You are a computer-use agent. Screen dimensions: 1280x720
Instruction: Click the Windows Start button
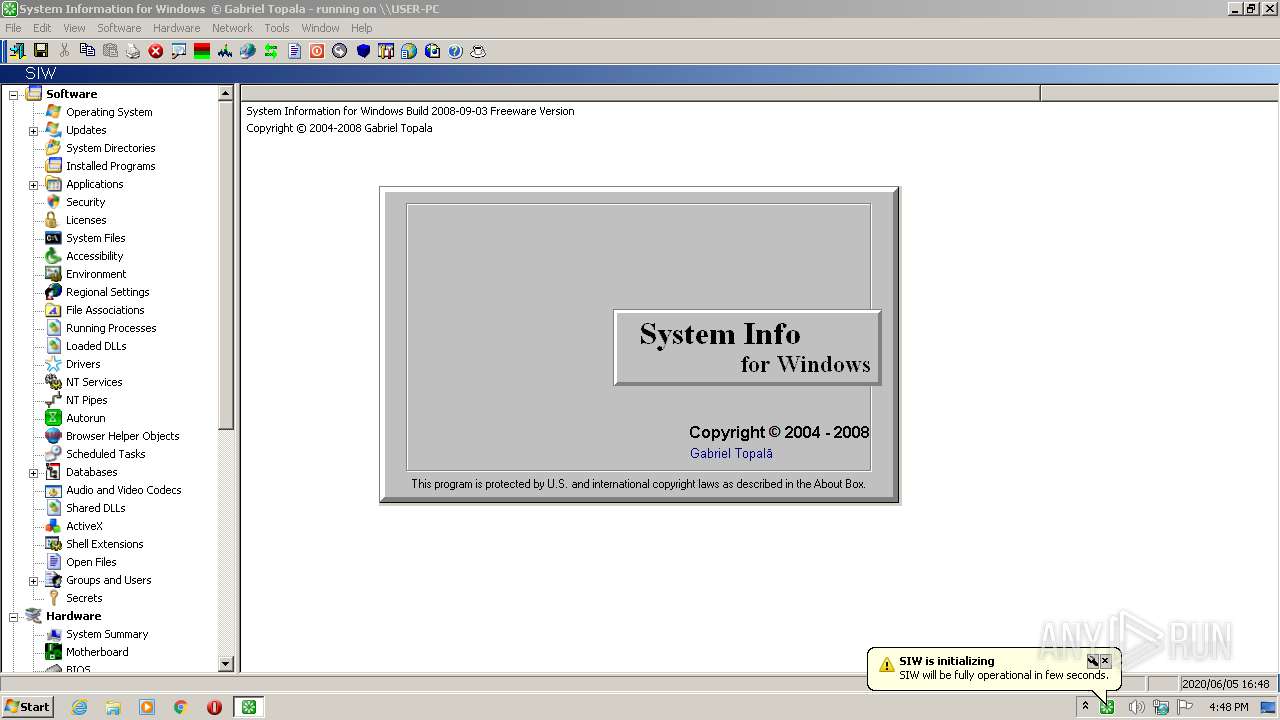27,707
